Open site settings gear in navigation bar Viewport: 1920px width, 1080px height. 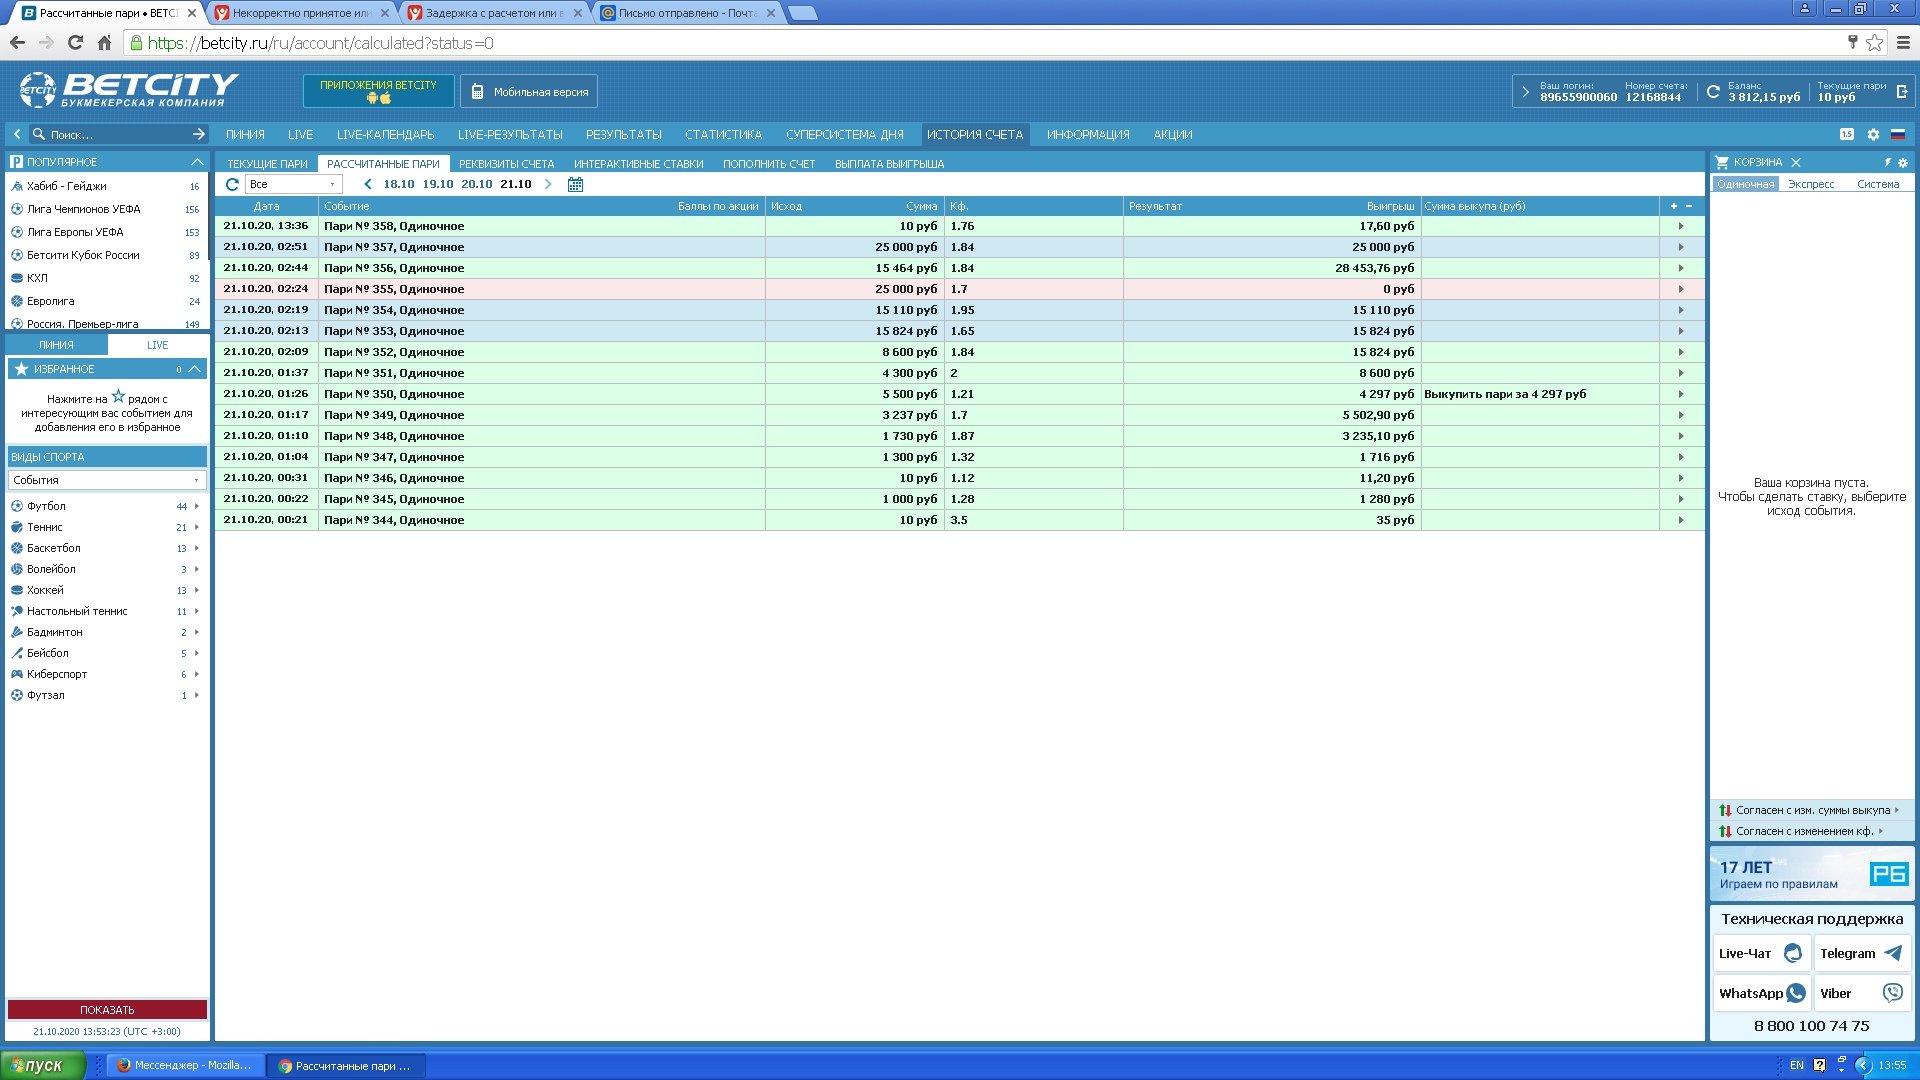point(1873,134)
